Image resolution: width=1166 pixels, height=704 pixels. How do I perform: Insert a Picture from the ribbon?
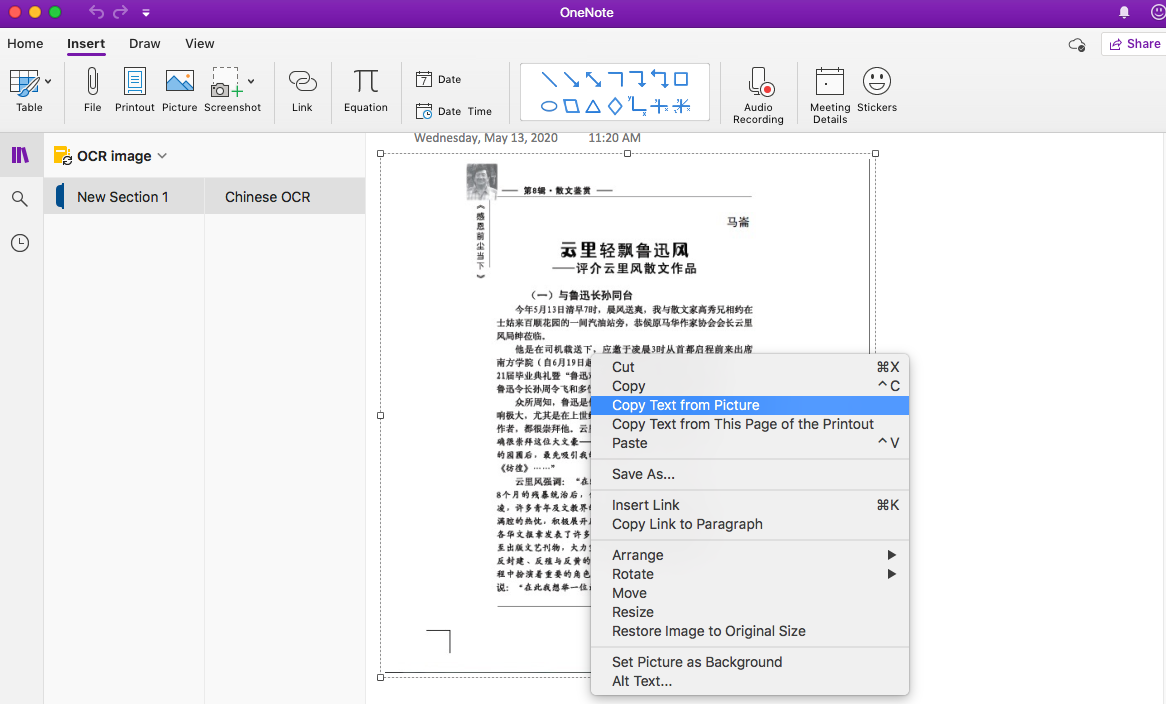[x=179, y=90]
